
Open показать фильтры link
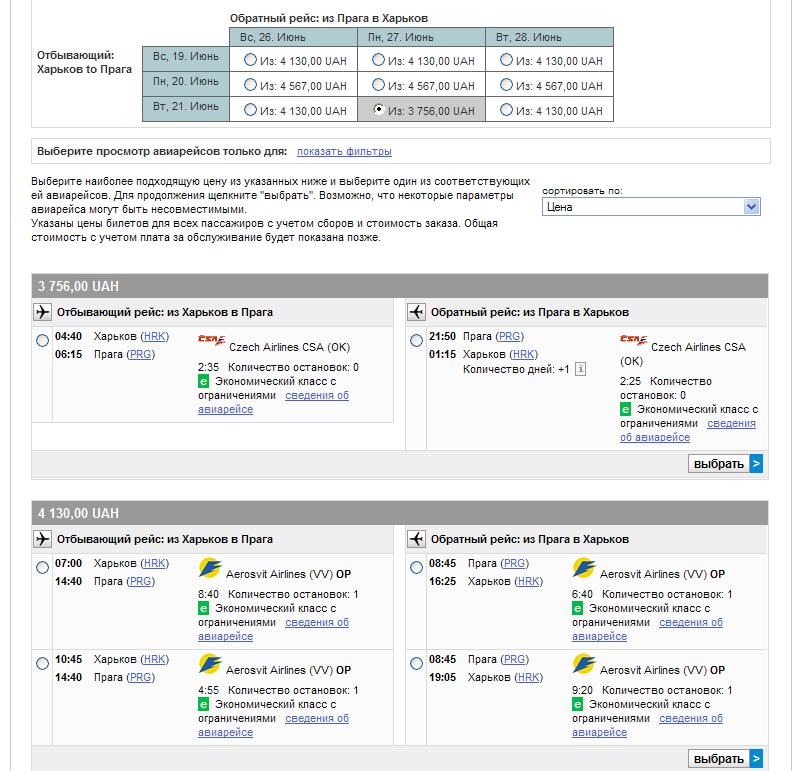[344, 152]
